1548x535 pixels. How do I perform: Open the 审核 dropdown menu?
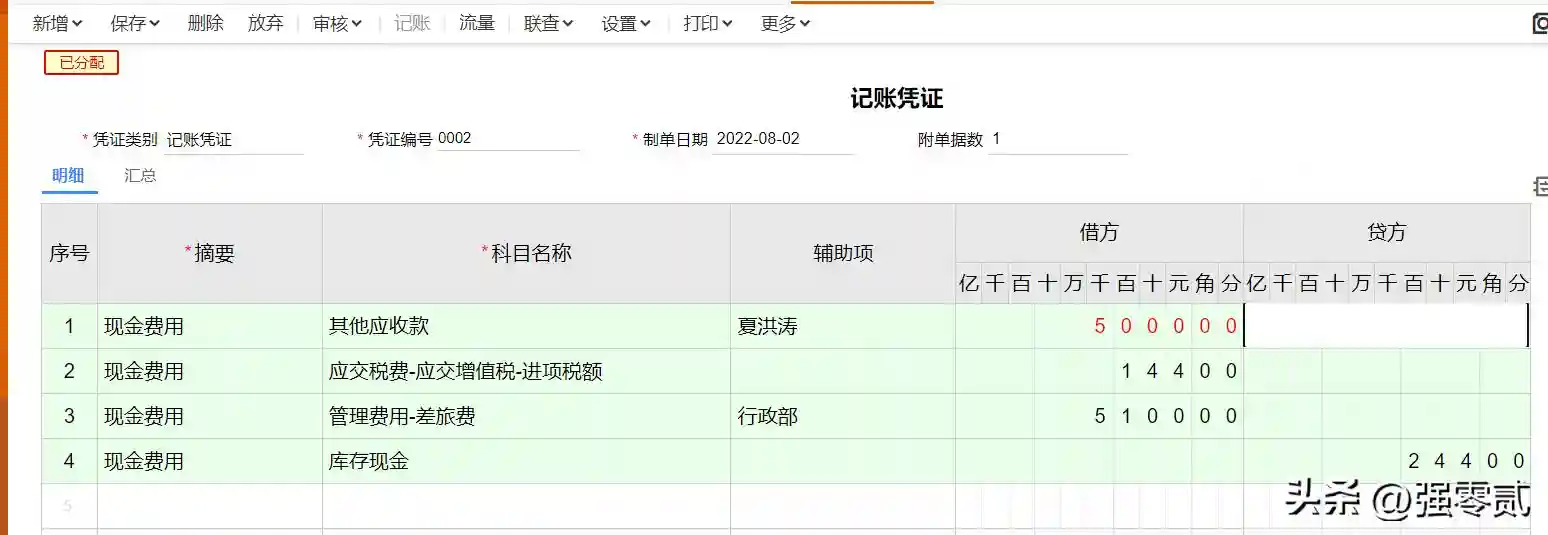point(337,23)
